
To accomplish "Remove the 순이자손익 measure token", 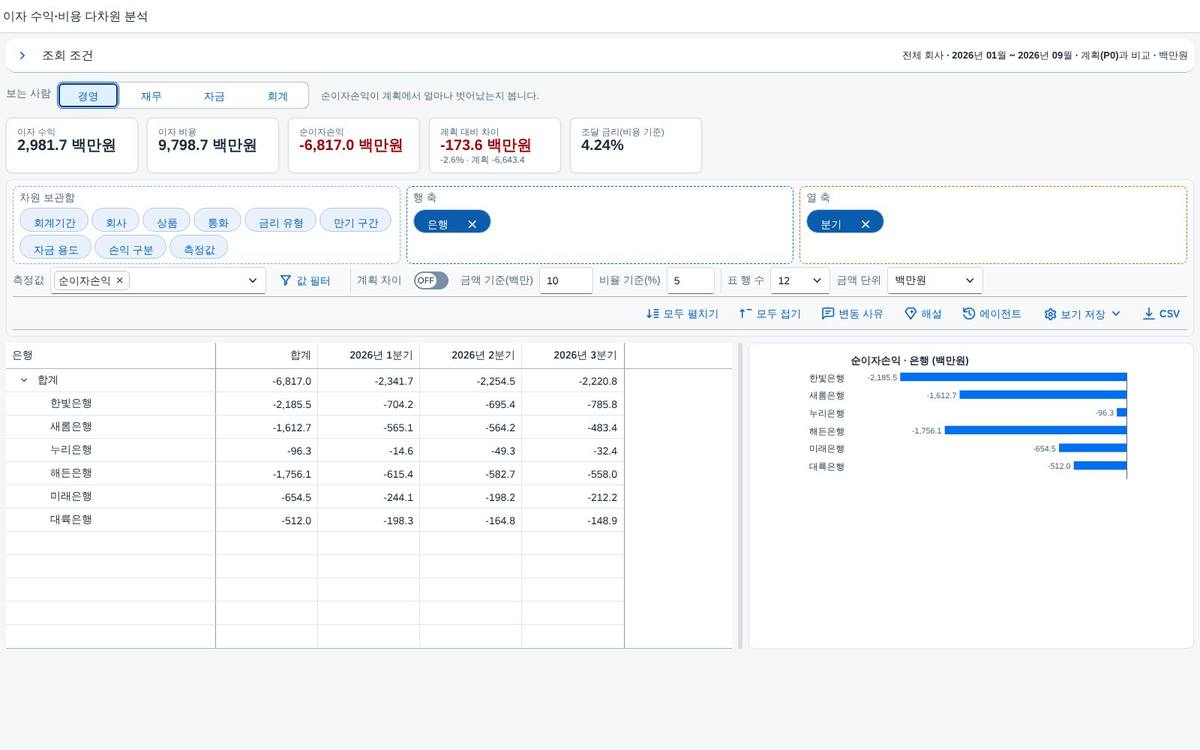I will pyautogui.click(x=120, y=281).
